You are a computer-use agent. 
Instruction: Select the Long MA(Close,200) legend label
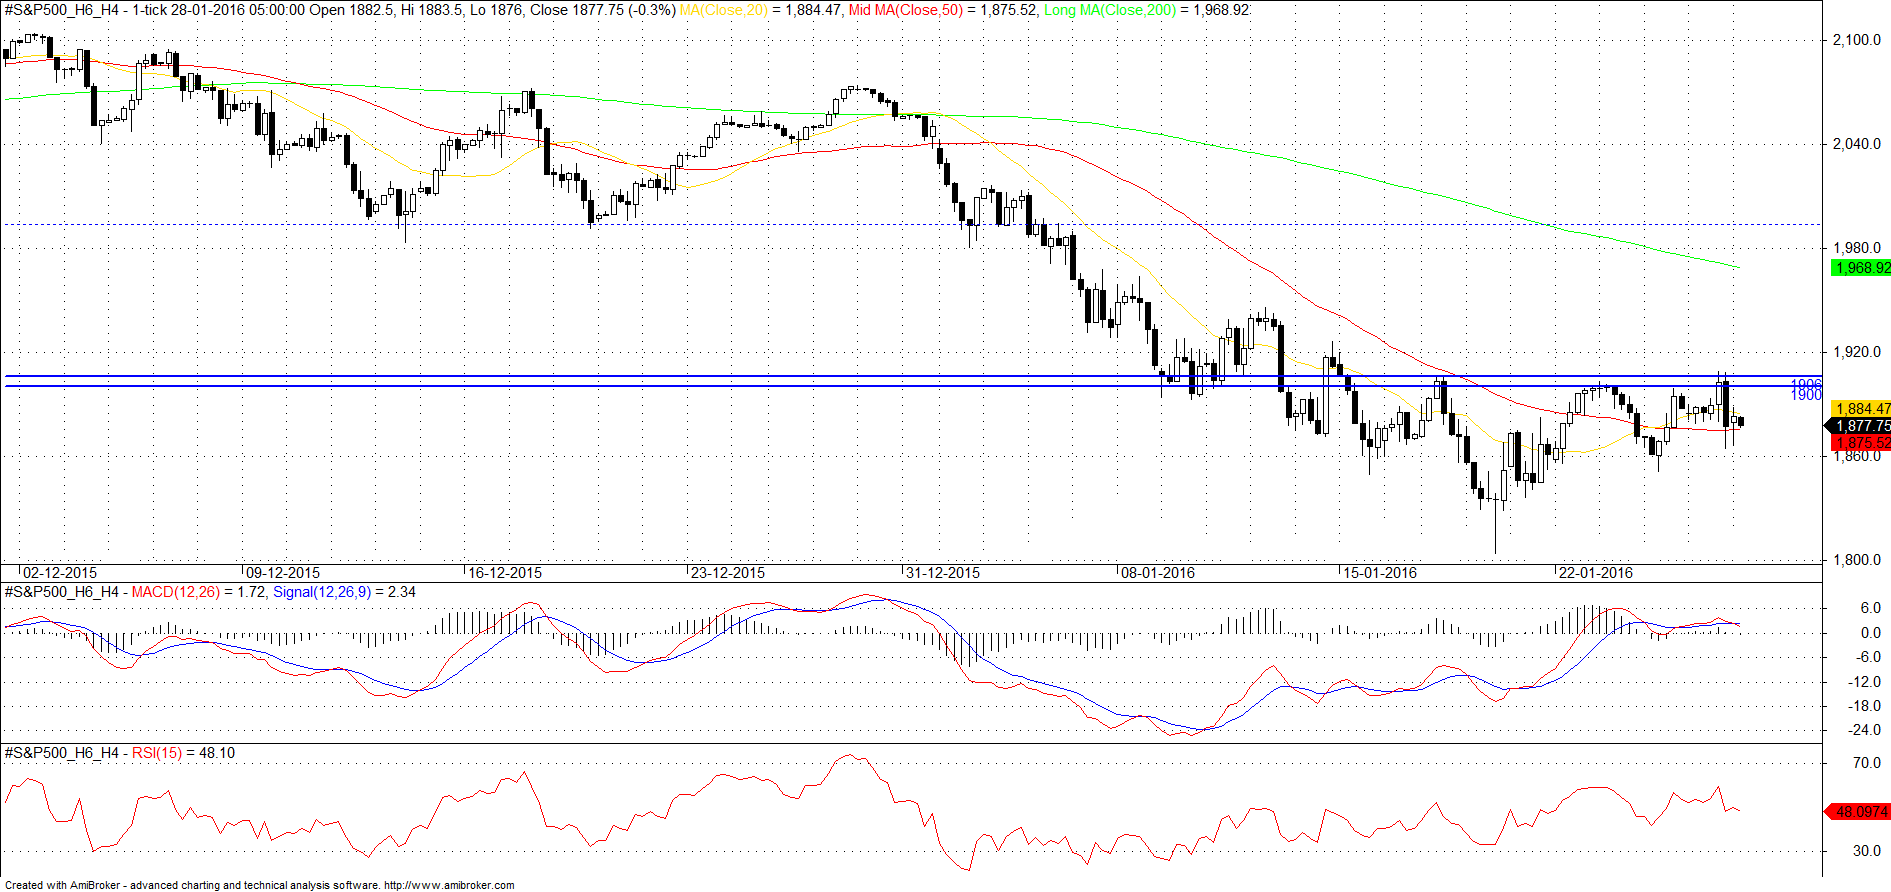click(1110, 10)
